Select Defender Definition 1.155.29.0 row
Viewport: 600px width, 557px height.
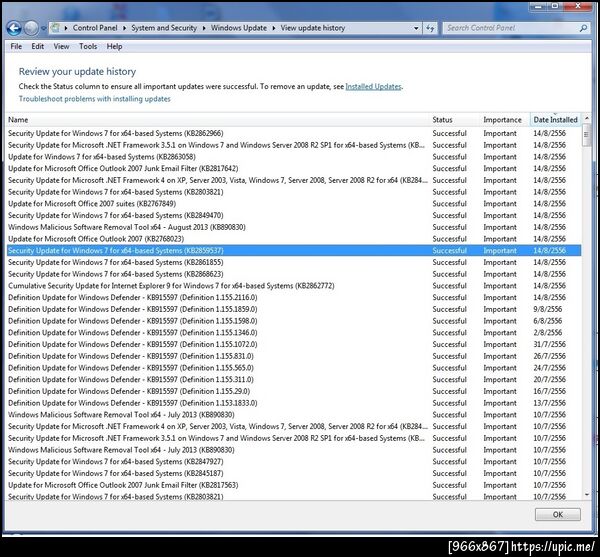[294, 391]
